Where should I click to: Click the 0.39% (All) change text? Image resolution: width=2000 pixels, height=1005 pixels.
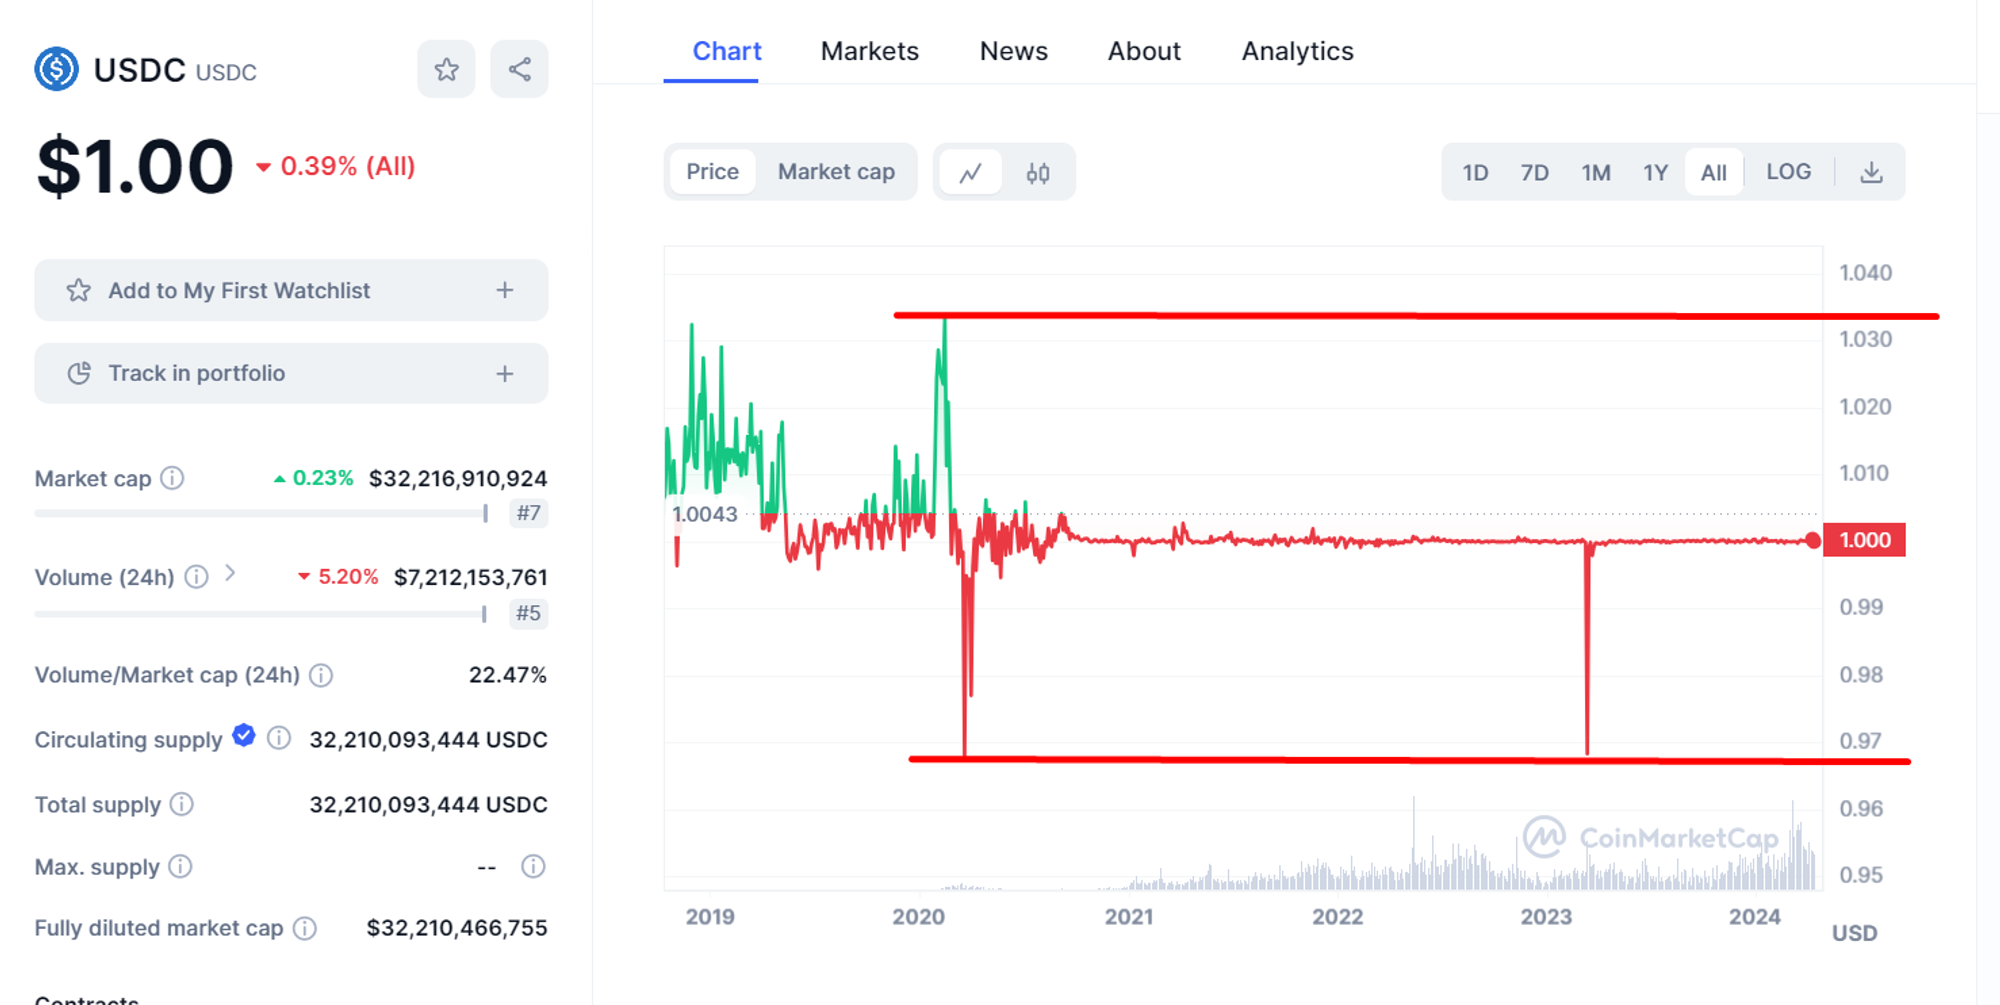tap(336, 166)
